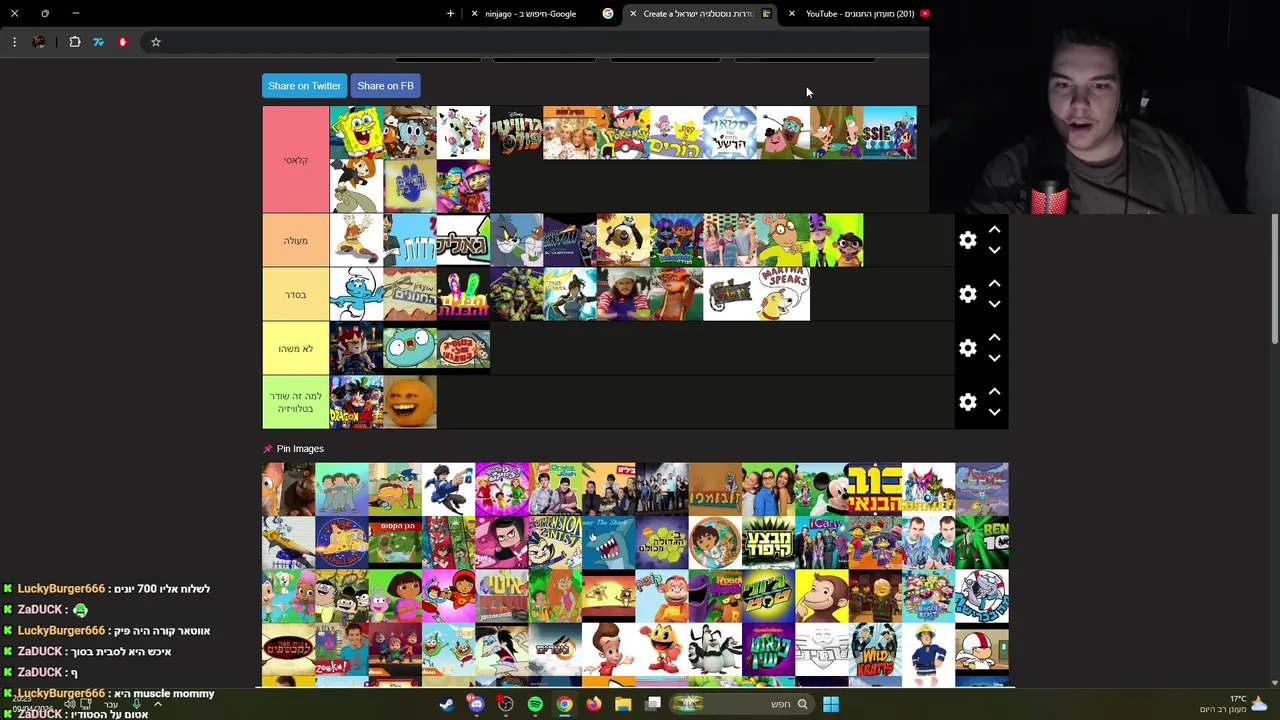Open File Explorer from the taskbar
This screenshot has width=1280, height=720.
(623, 704)
